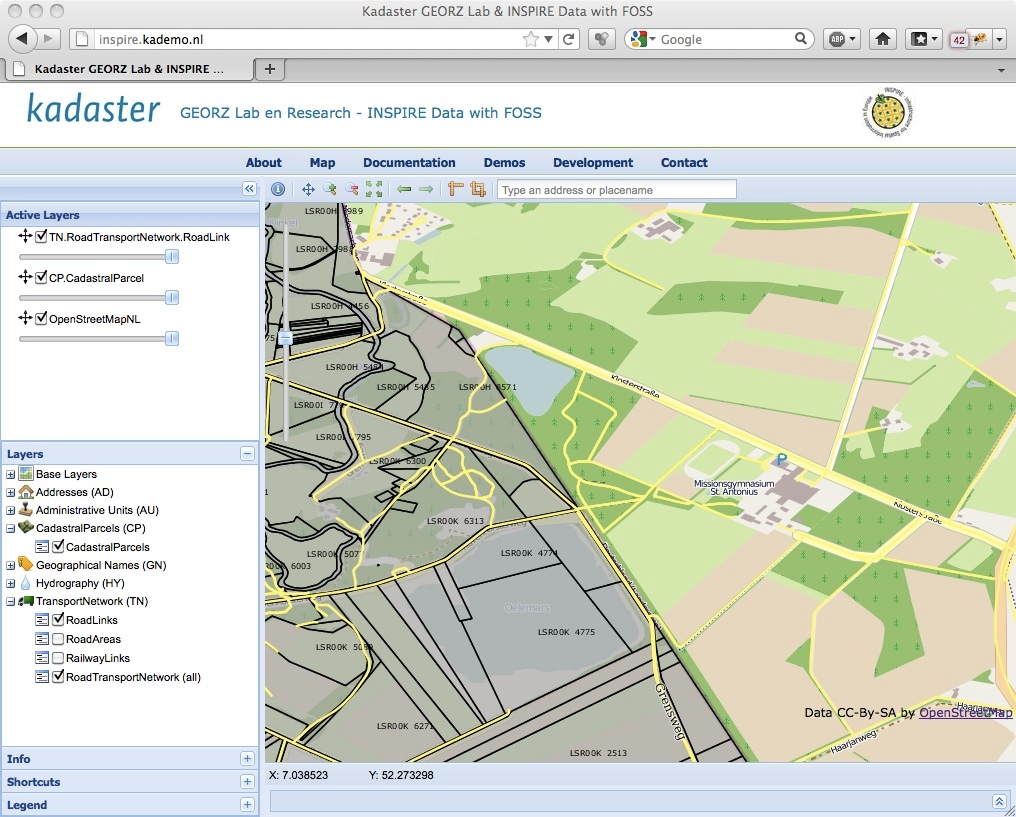Go to next map extent arrow
This screenshot has height=817, width=1016.
point(426,189)
